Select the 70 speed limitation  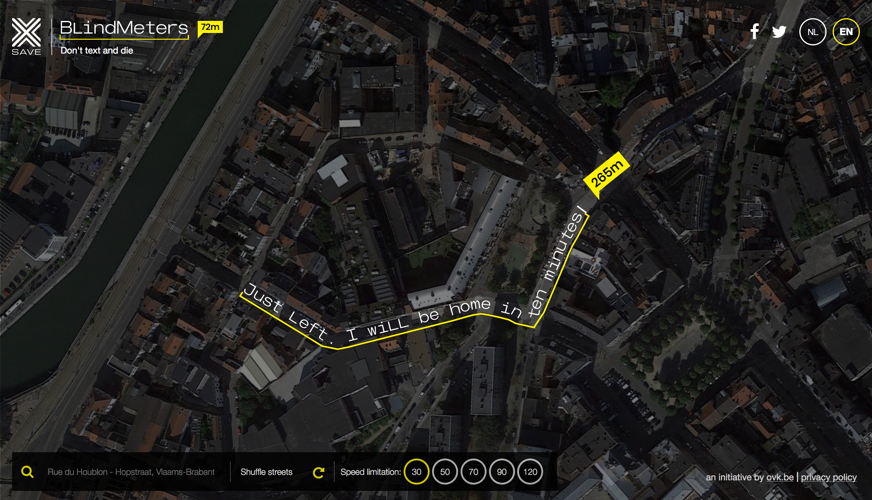473,472
